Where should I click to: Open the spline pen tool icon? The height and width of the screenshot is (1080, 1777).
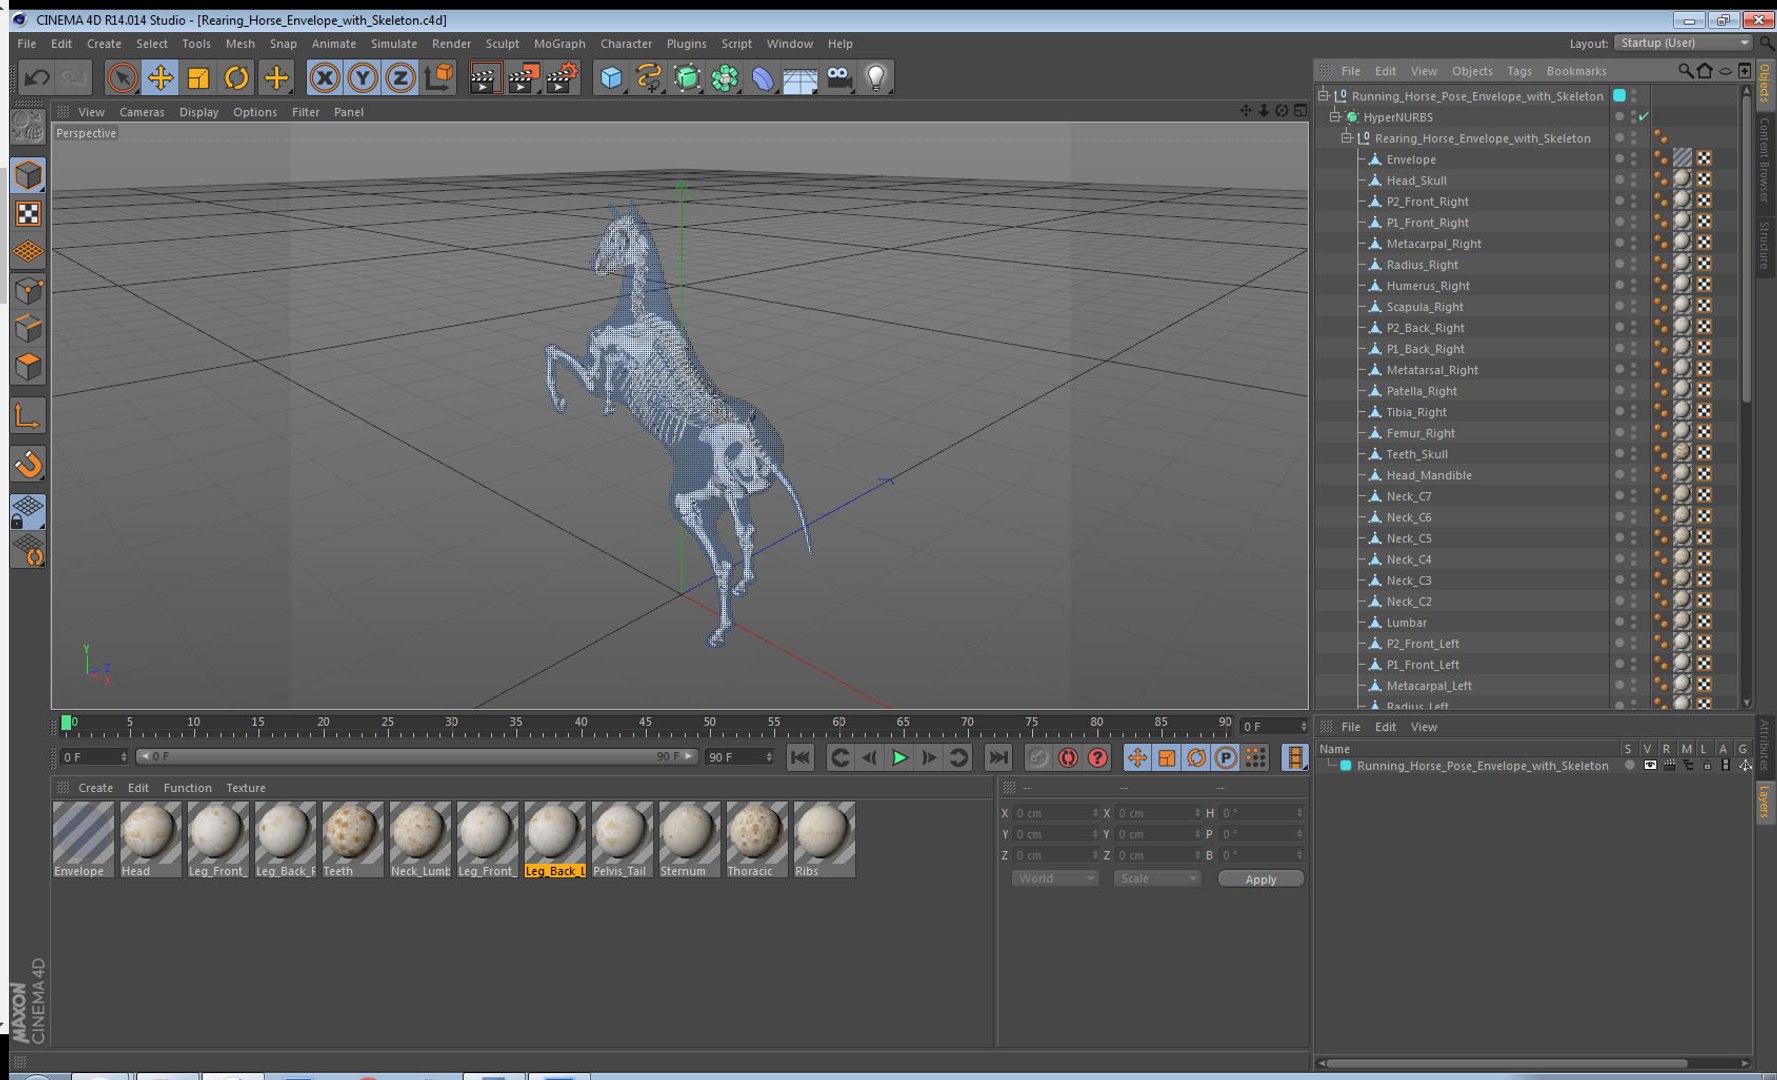(x=649, y=77)
